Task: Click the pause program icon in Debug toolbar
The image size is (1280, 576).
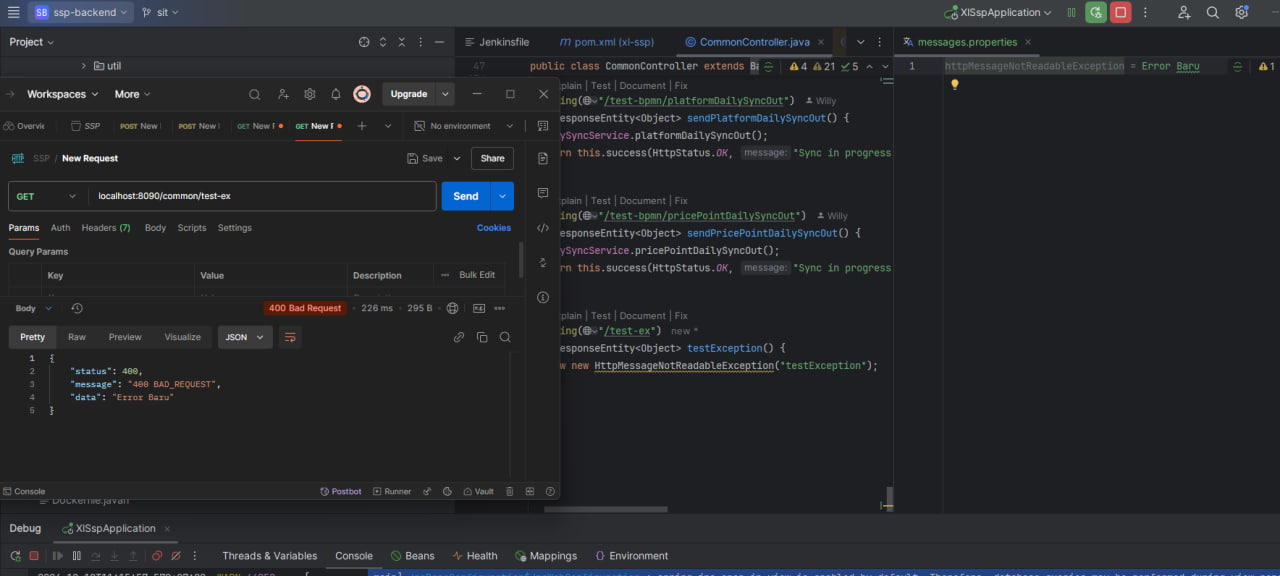Action: pos(76,556)
